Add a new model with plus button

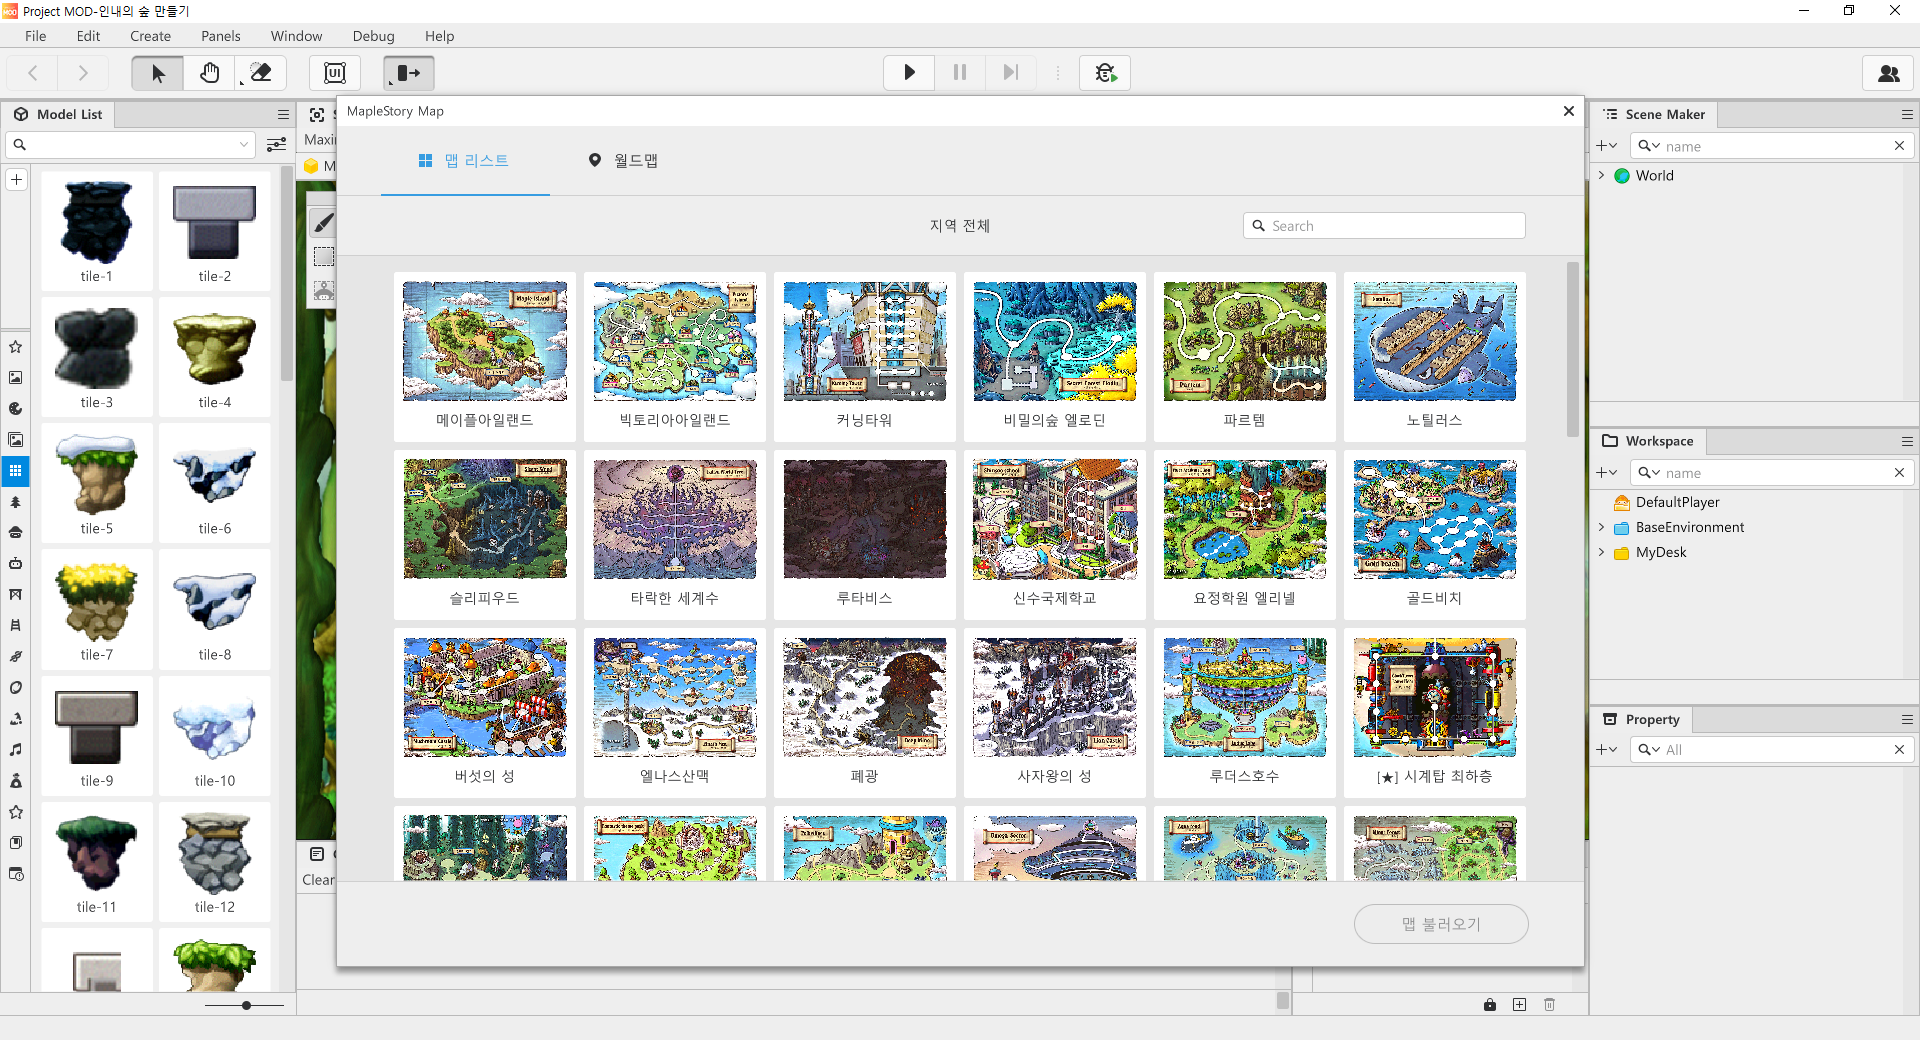pos(16,180)
